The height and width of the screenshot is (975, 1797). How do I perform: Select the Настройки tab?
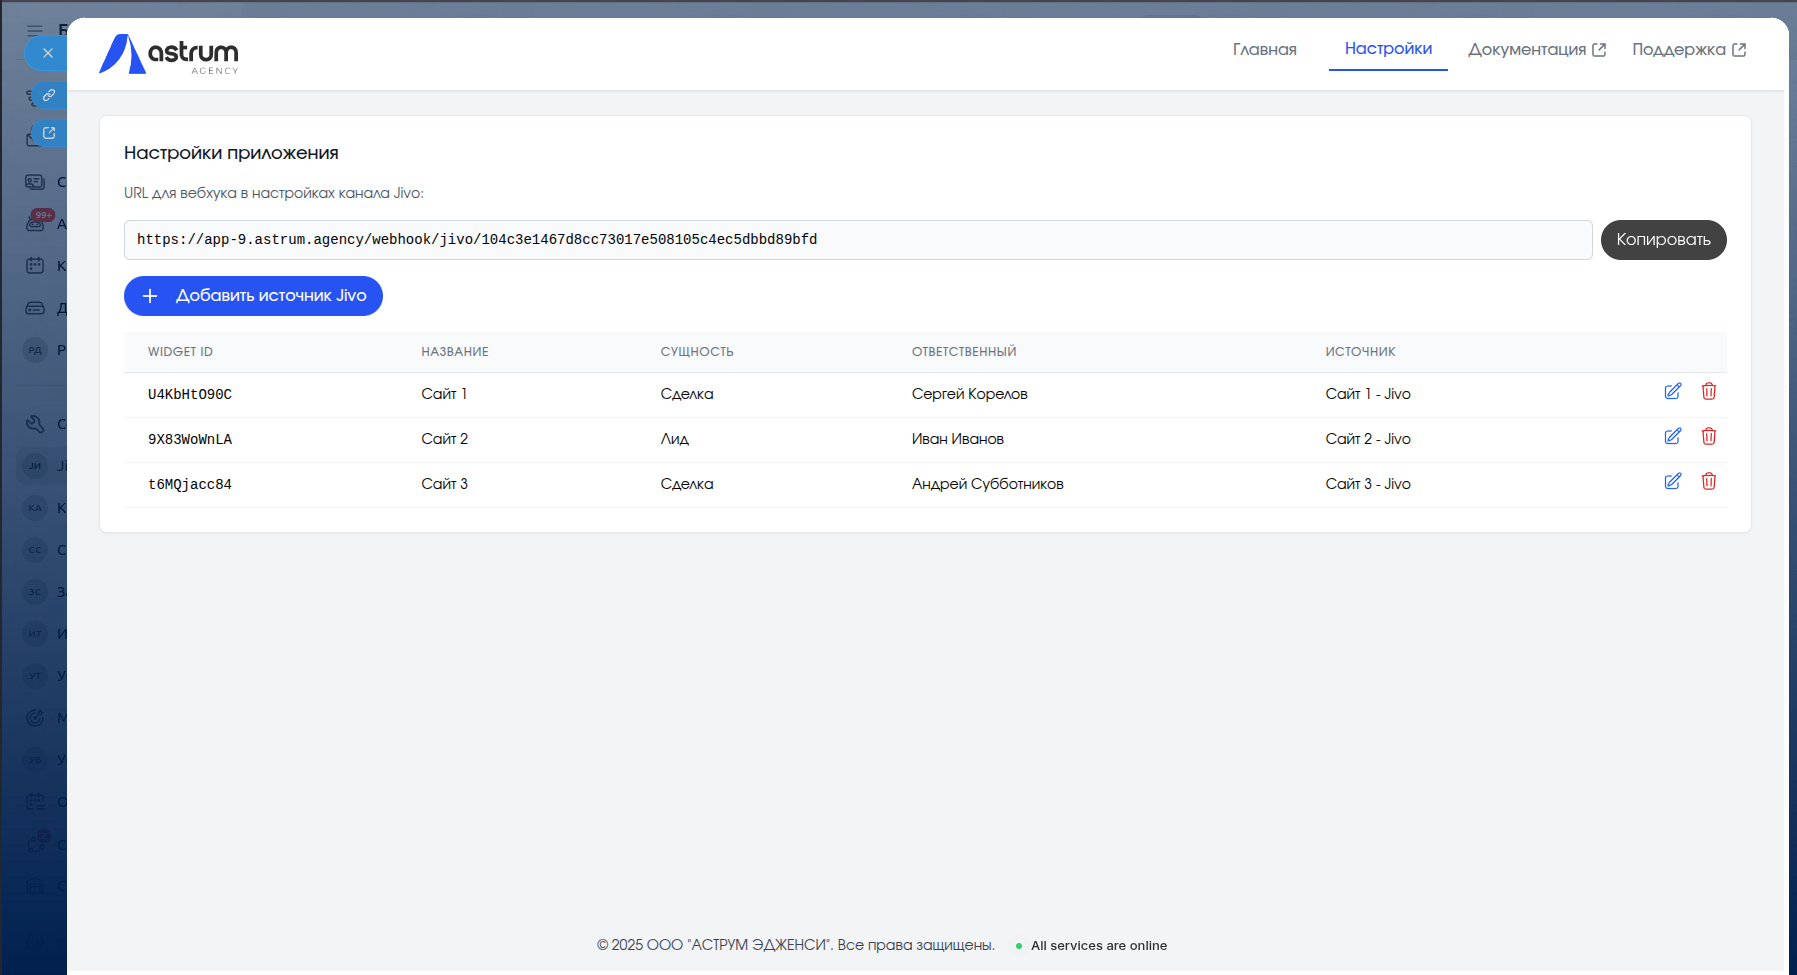(1387, 49)
